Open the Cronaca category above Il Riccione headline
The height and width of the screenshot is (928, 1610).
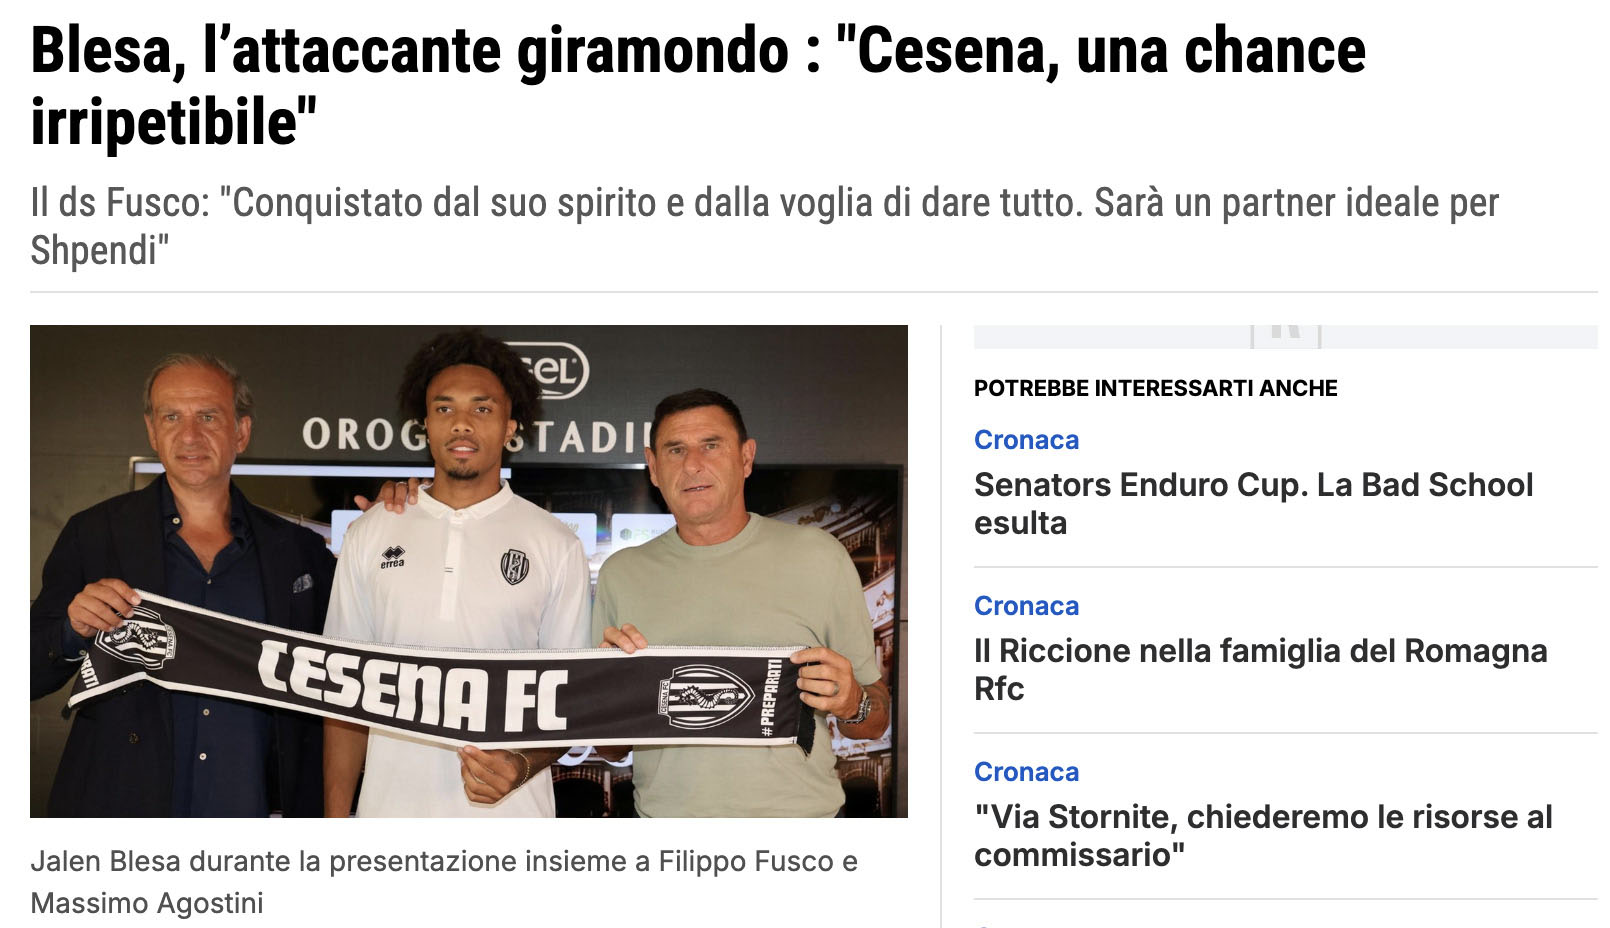pyautogui.click(x=1026, y=606)
